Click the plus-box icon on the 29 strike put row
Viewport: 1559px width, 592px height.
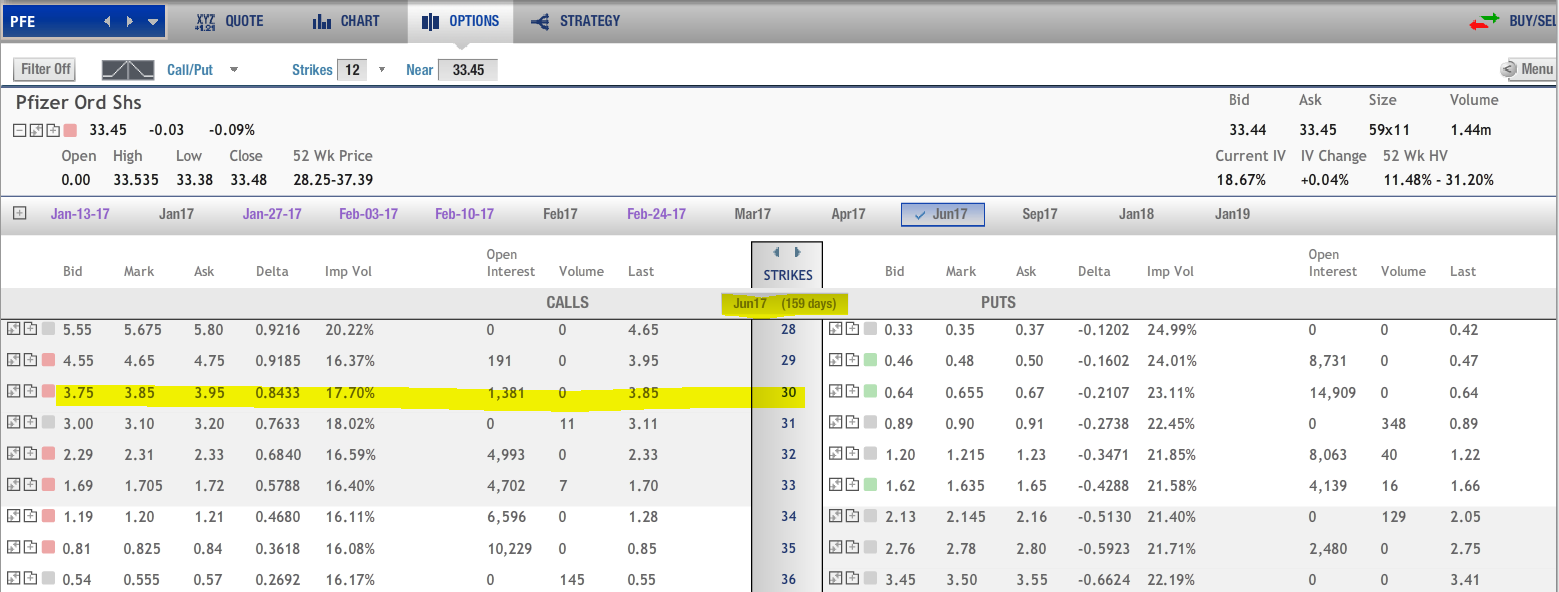point(853,360)
